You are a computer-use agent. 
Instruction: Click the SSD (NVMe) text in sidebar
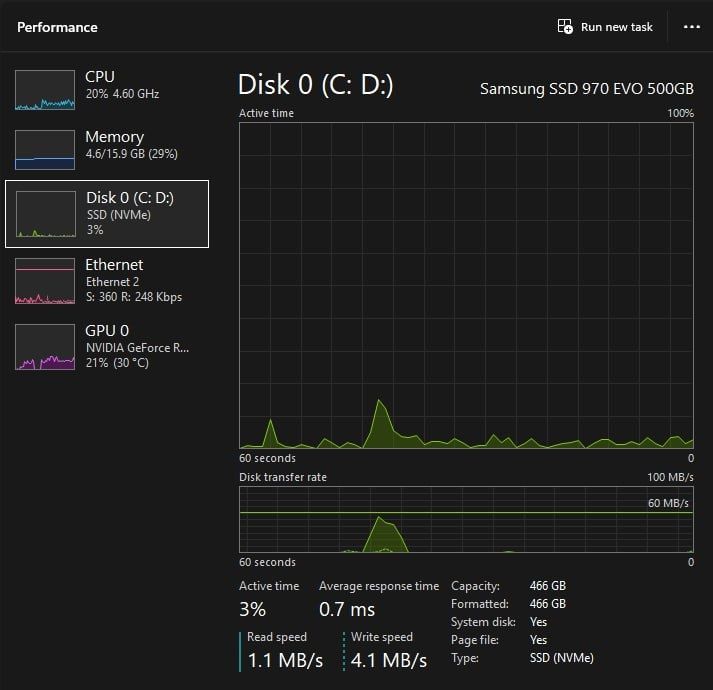pos(119,215)
